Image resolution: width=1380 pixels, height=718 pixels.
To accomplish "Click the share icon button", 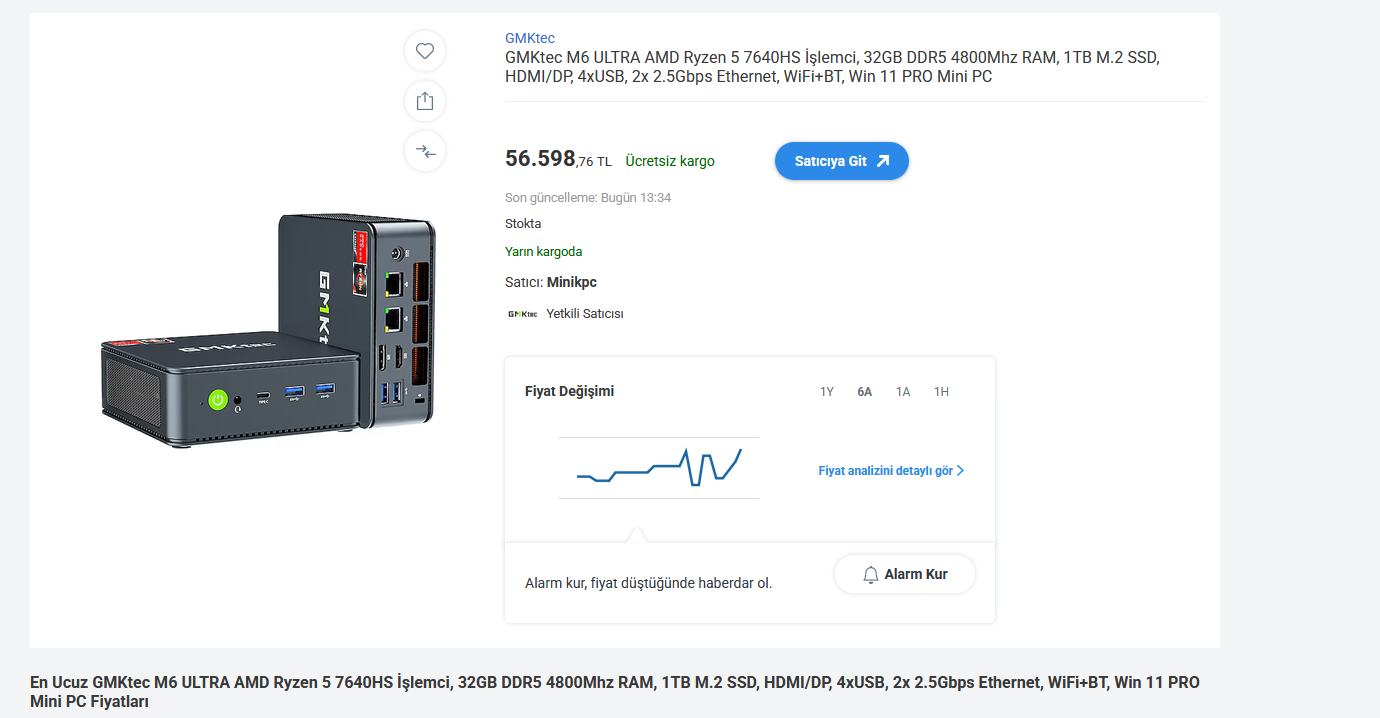I will click(425, 101).
